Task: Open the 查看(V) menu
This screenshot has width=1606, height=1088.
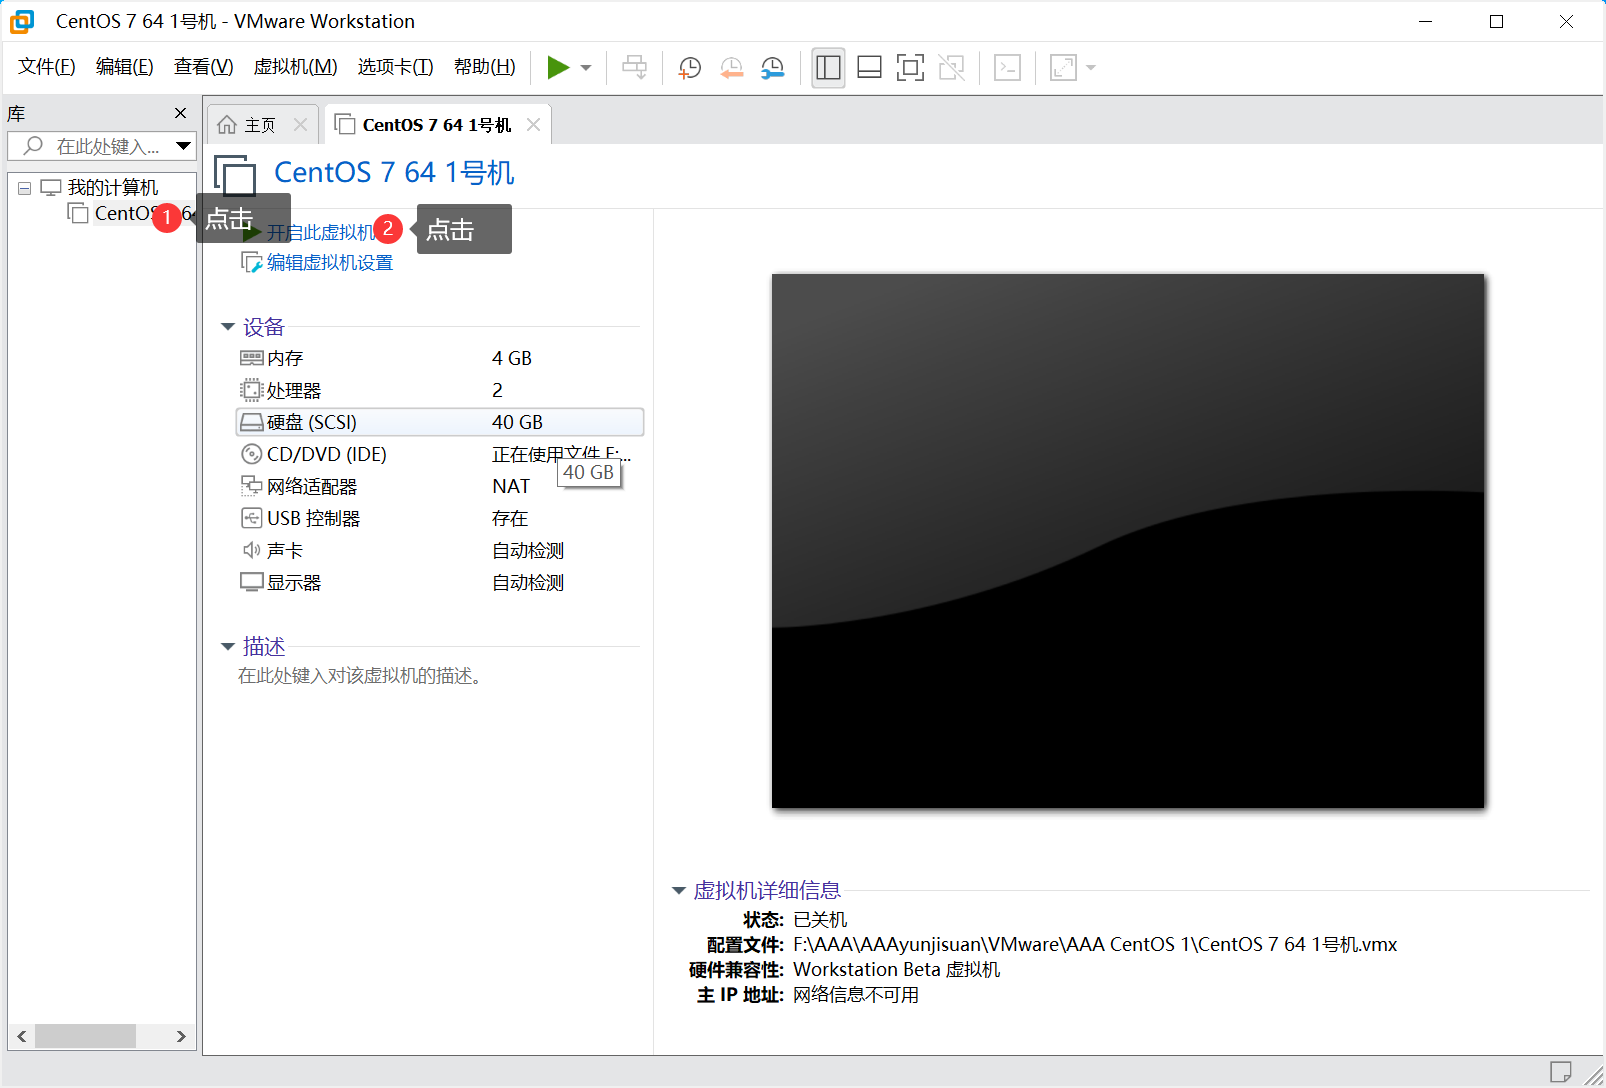Action: click(x=204, y=67)
